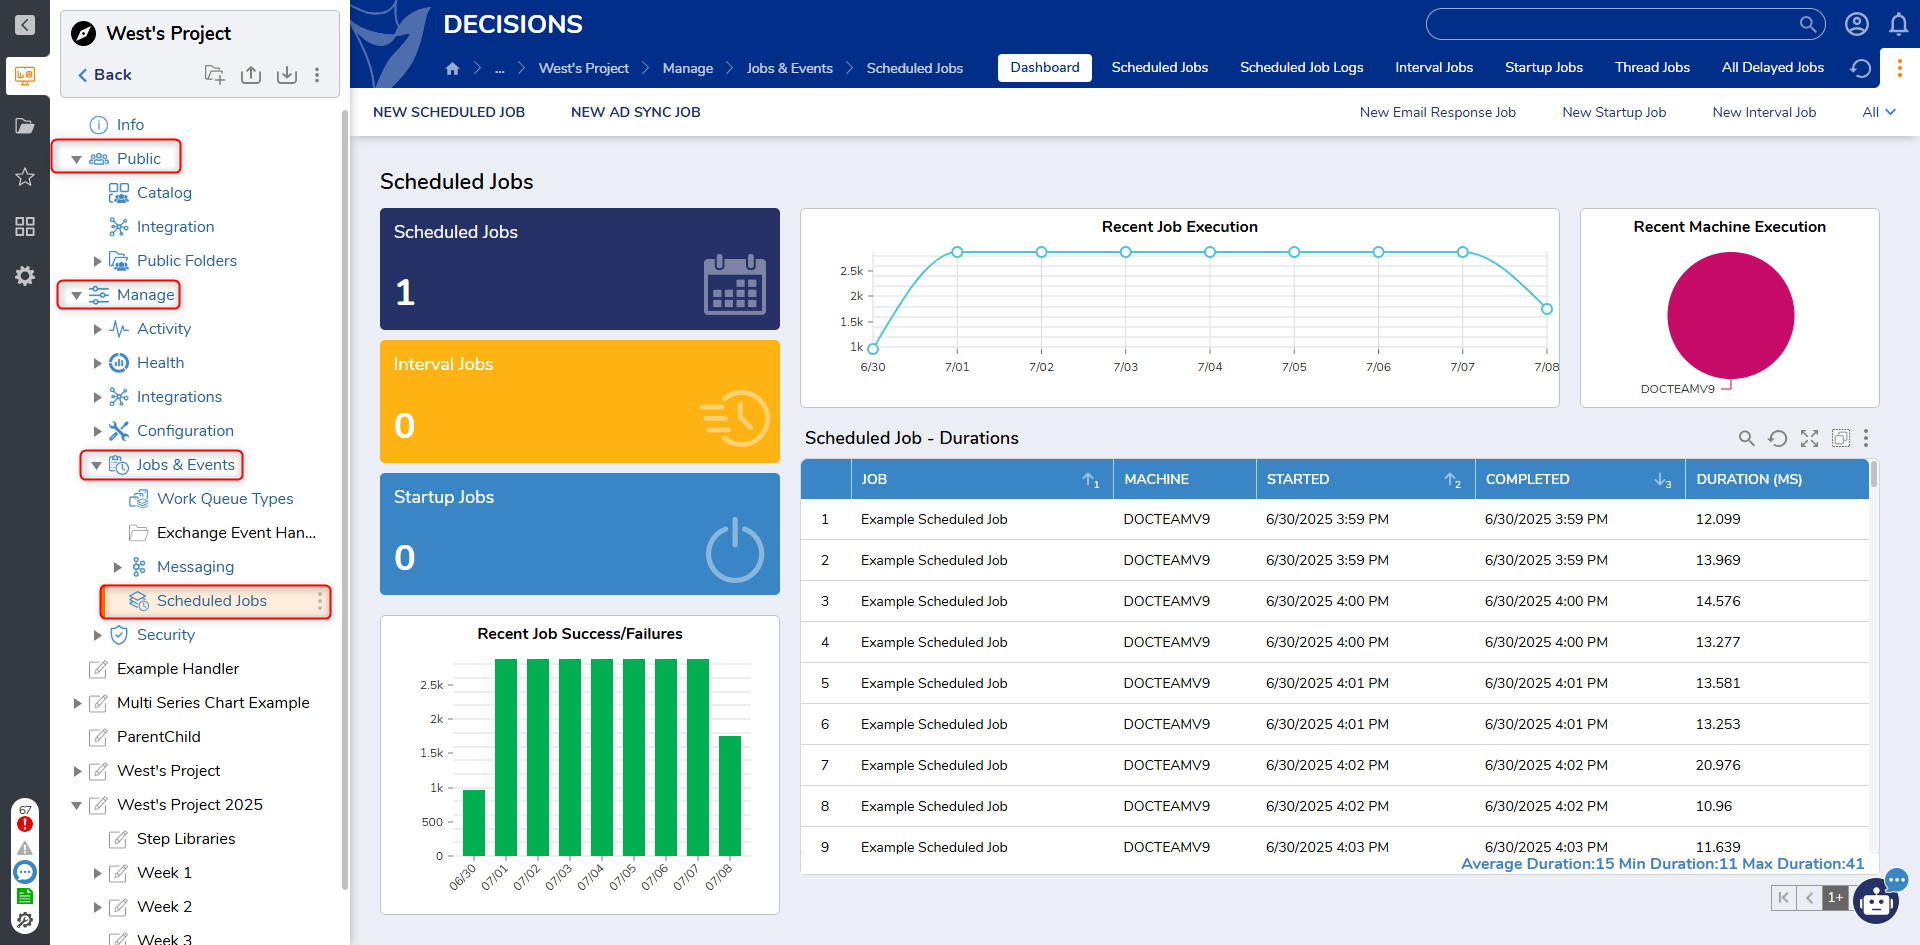Click Jobs & Events breadcrumb link
This screenshot has height=945, width=1920.
[x=790, y=68]
